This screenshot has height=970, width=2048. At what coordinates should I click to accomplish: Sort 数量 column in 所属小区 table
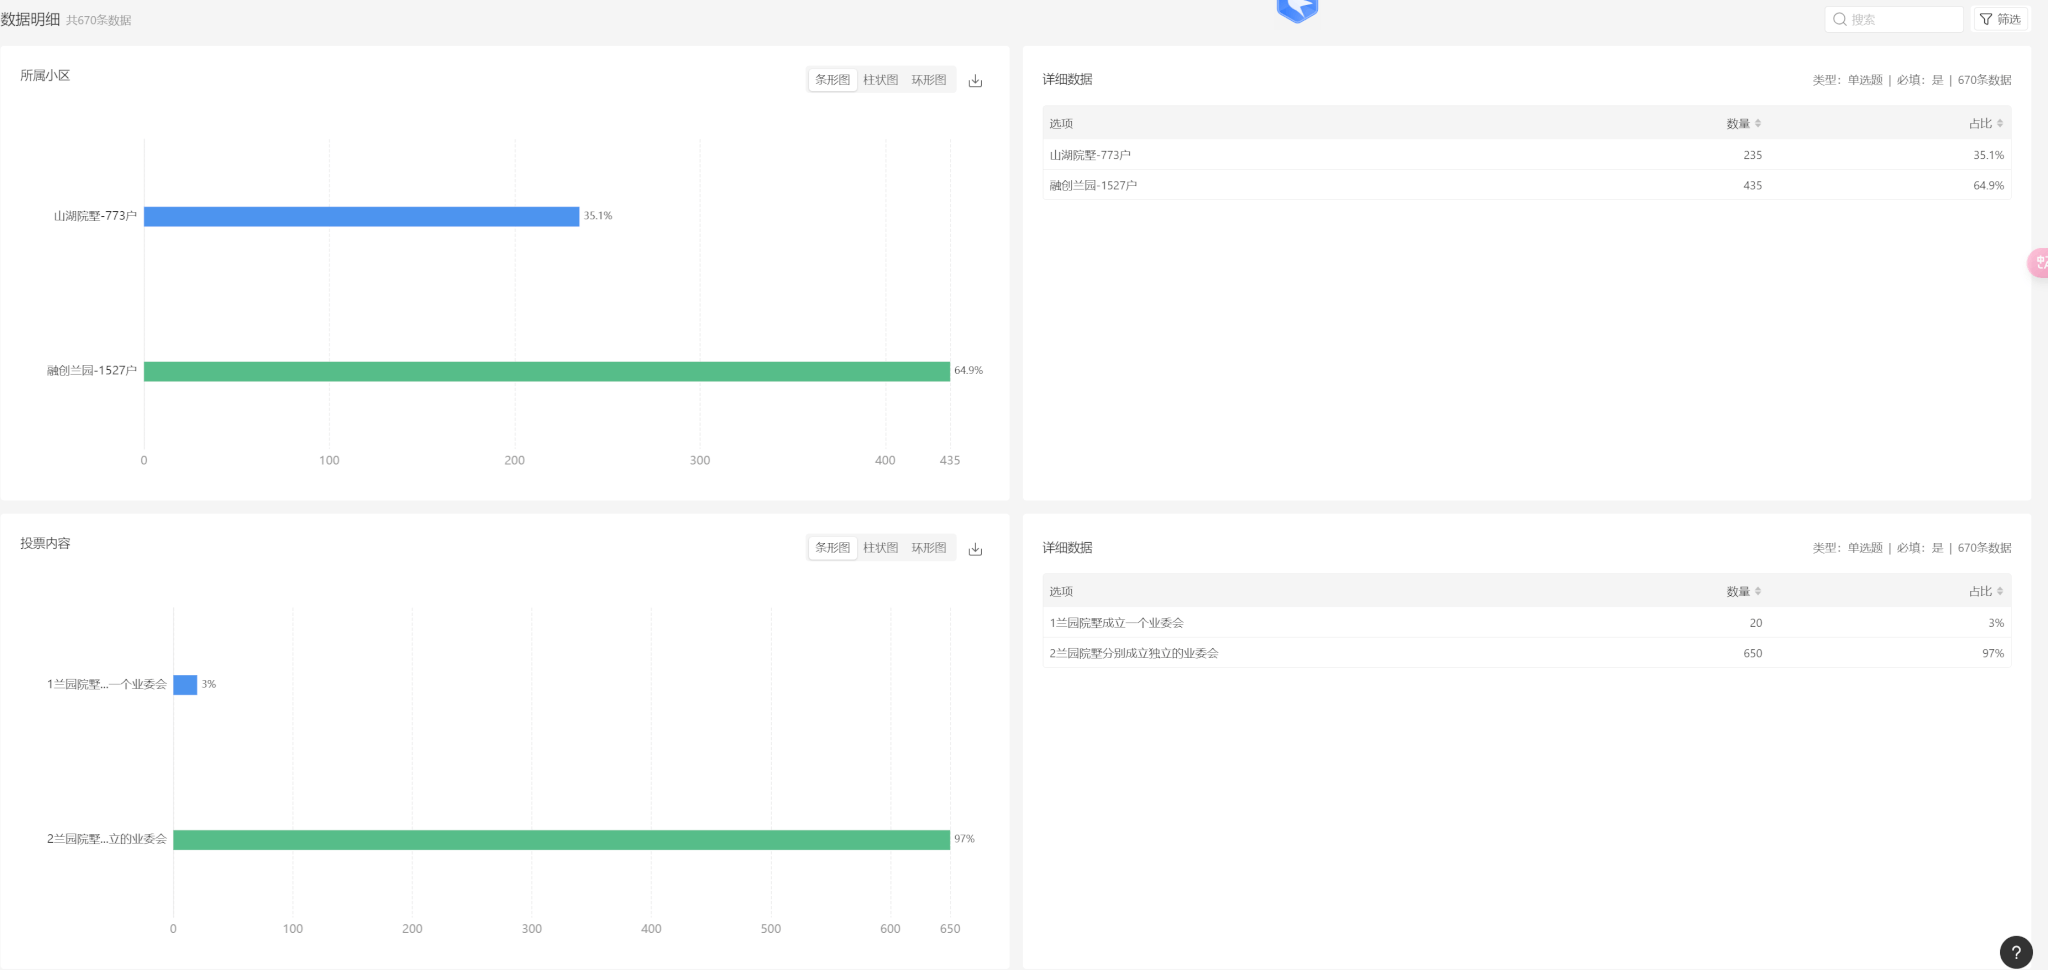[1757, 124]
